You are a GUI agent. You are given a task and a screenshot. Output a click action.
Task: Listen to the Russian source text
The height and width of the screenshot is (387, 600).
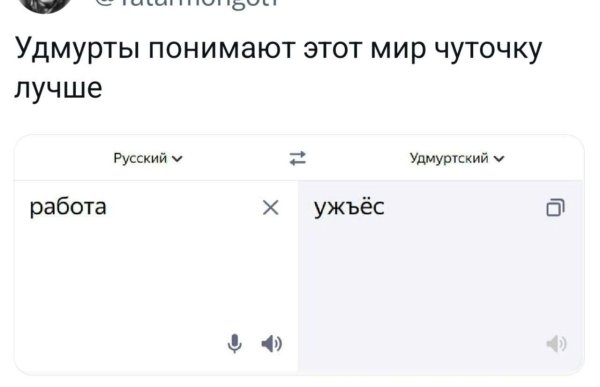pyautogui.click(x=271, y=343)
